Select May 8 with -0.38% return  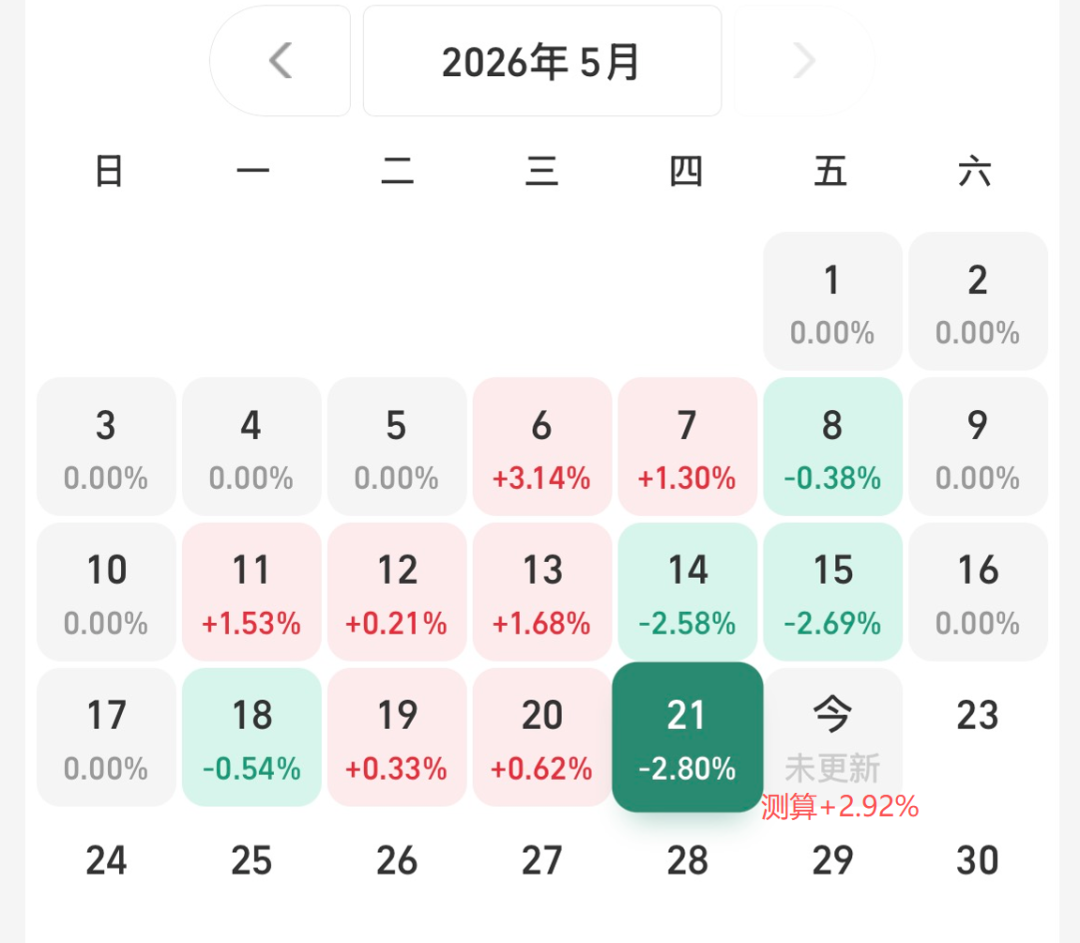[x=833, y=446]
